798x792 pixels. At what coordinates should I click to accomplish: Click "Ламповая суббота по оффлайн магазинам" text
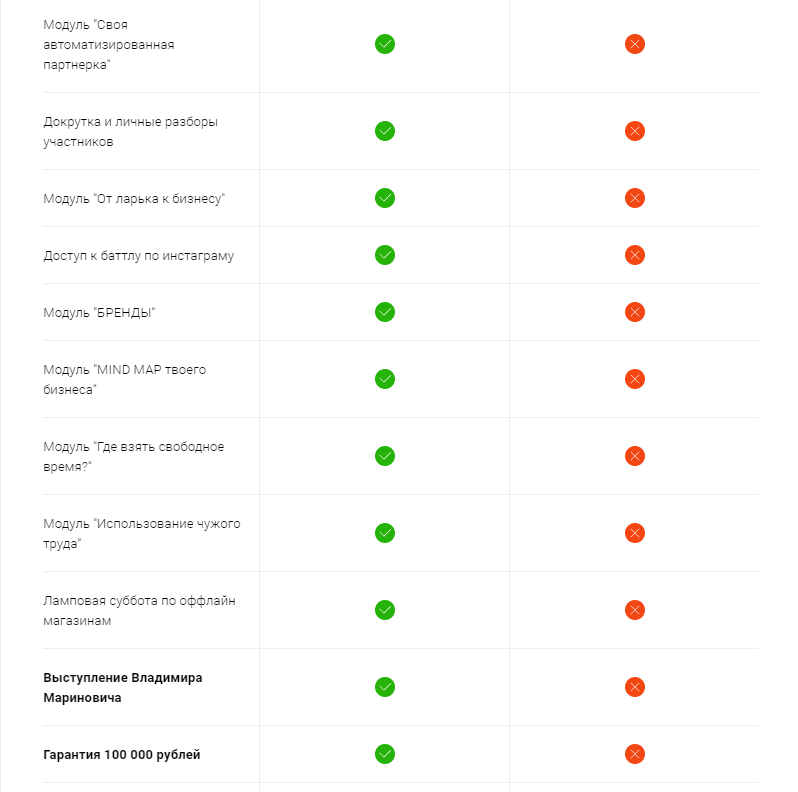(x=139, y=610)
